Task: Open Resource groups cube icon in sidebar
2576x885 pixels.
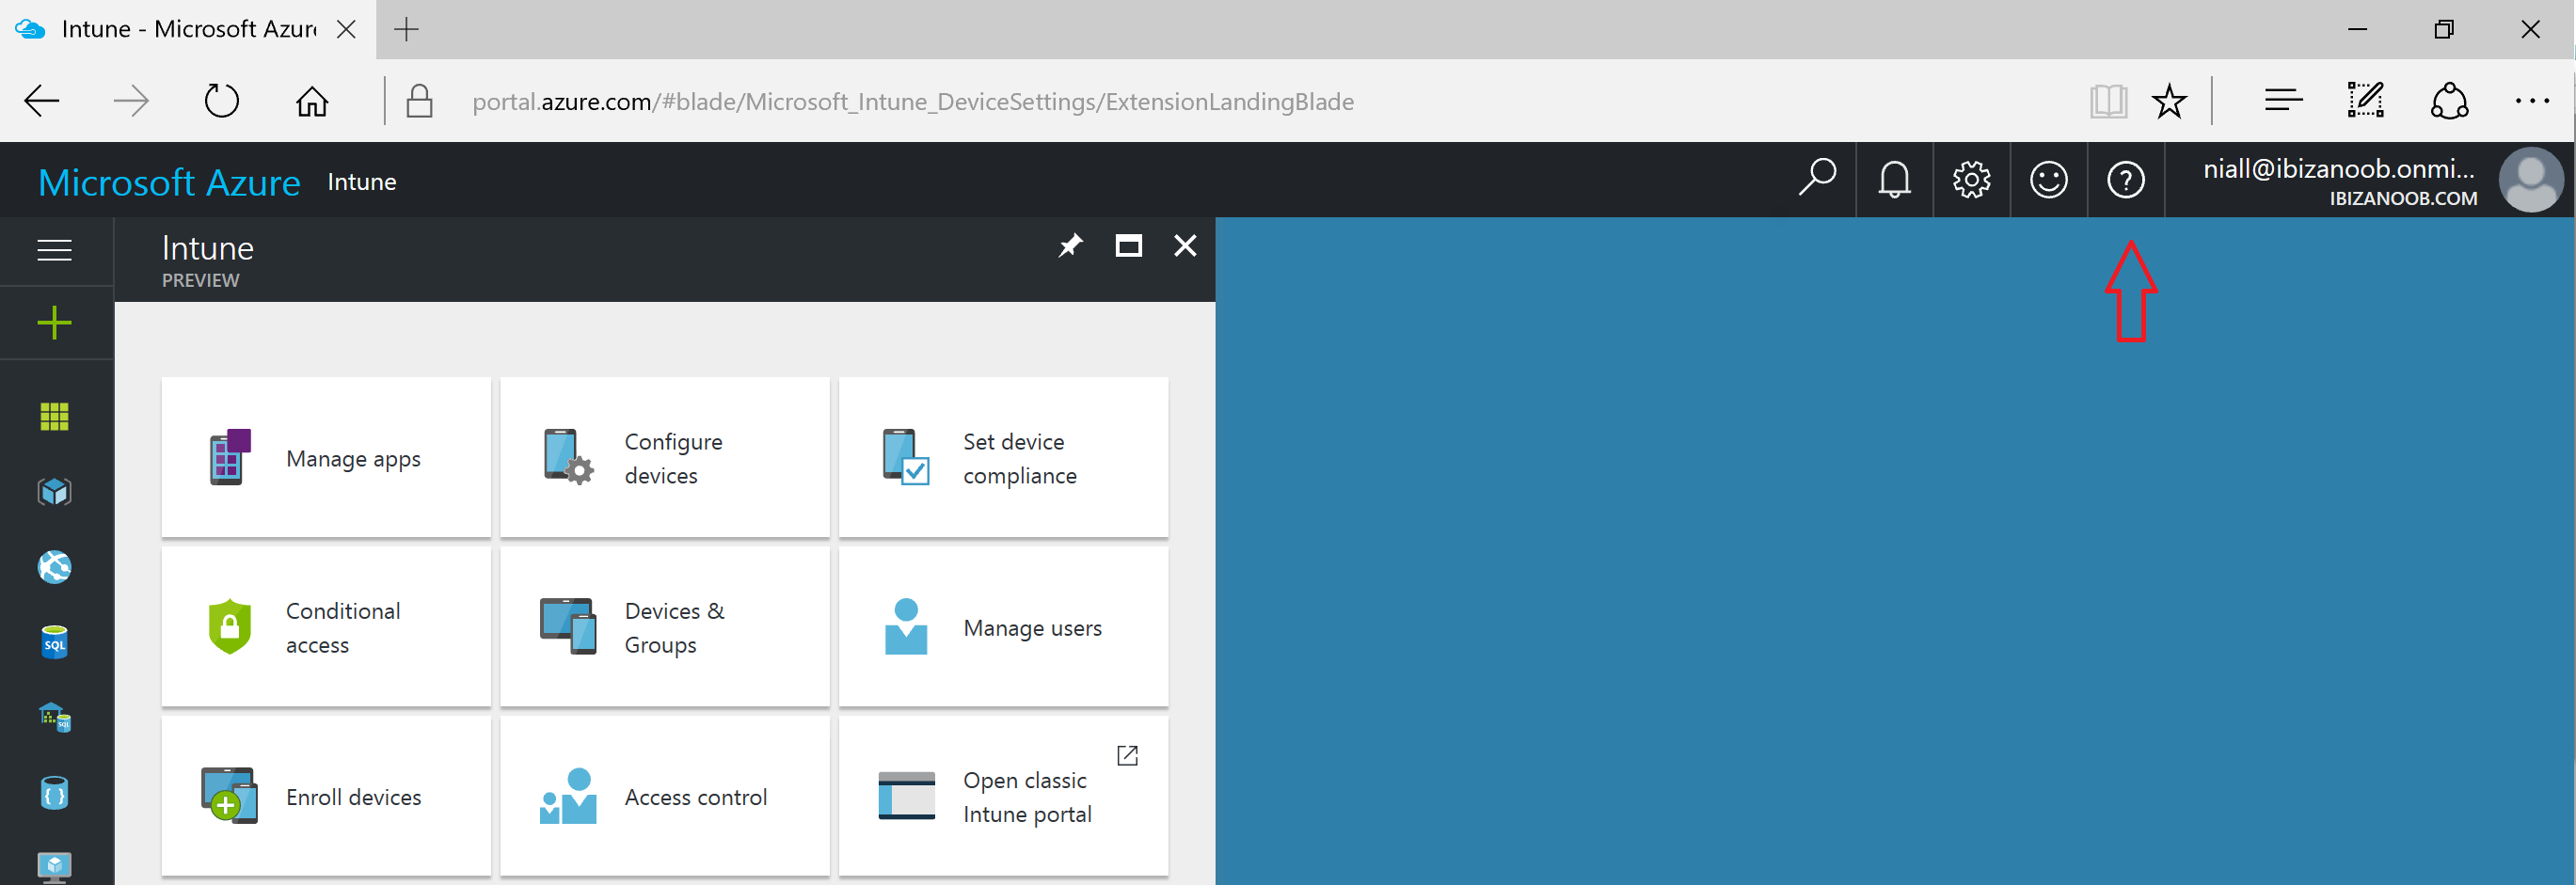Action: pyautogui.click(x=55, y=491)
